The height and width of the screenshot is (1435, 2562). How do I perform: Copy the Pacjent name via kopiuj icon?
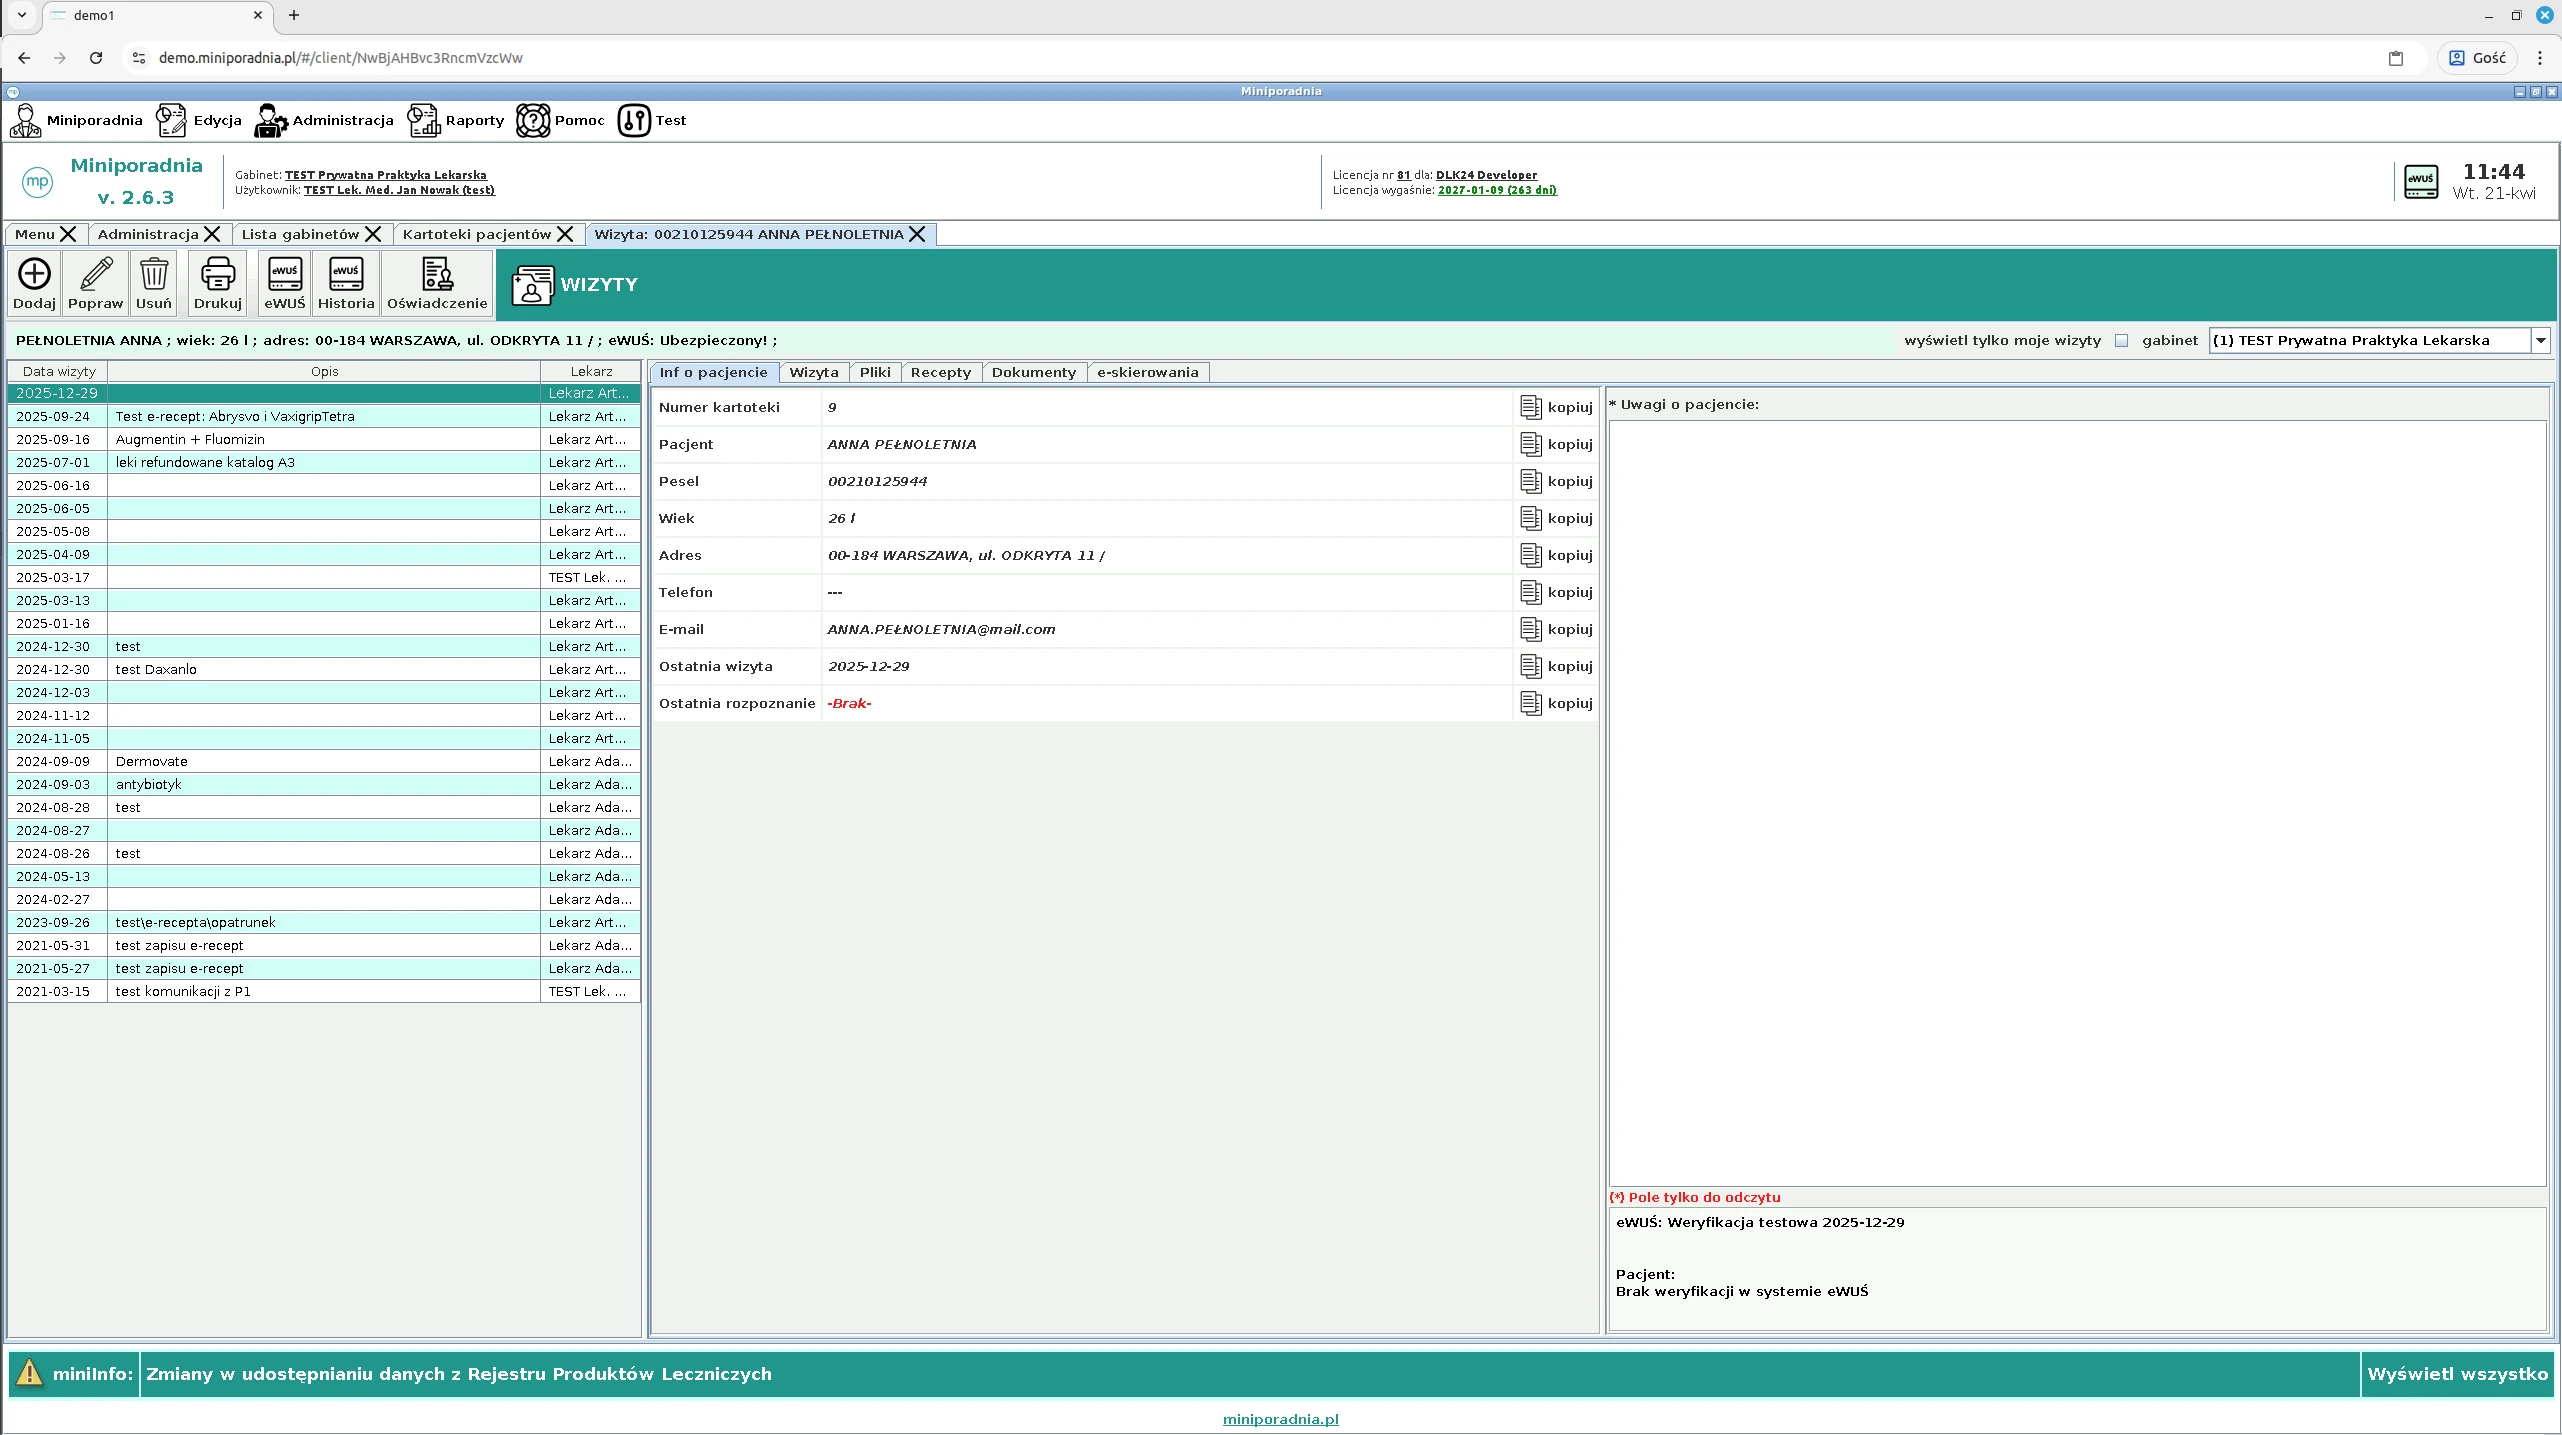(x=1531, y=444)
